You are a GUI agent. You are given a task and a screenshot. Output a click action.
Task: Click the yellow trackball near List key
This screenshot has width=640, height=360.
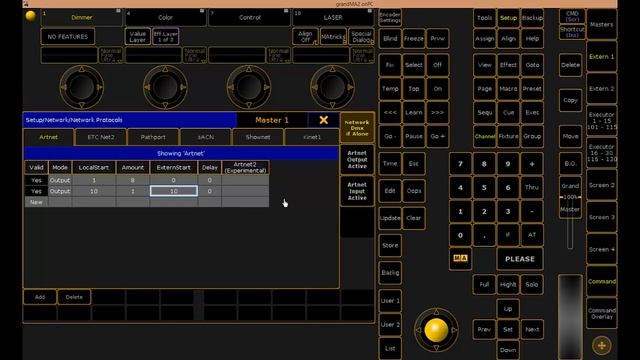pyautogui.click(x=436, y=330)
